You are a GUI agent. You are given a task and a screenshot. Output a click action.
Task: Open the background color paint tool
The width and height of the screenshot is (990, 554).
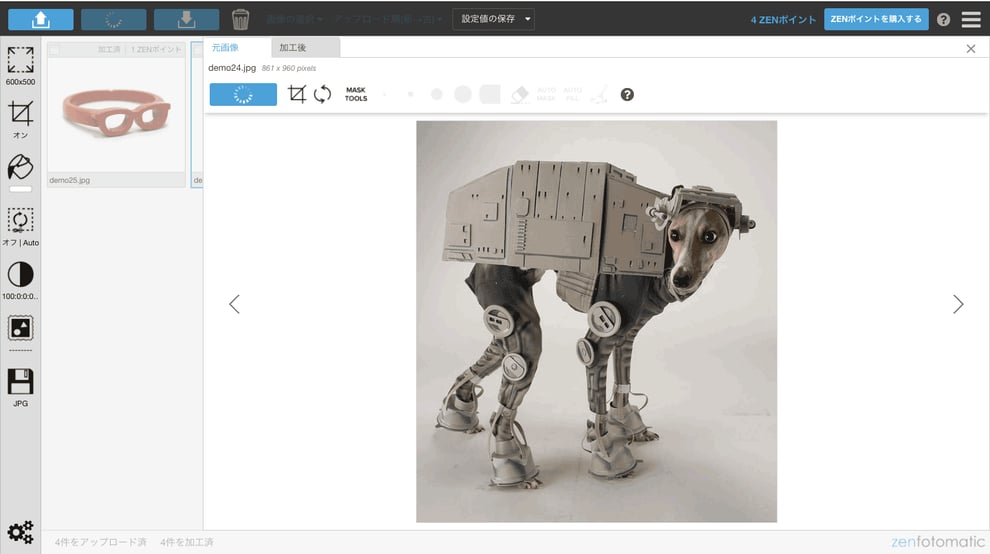pos(20,167)
